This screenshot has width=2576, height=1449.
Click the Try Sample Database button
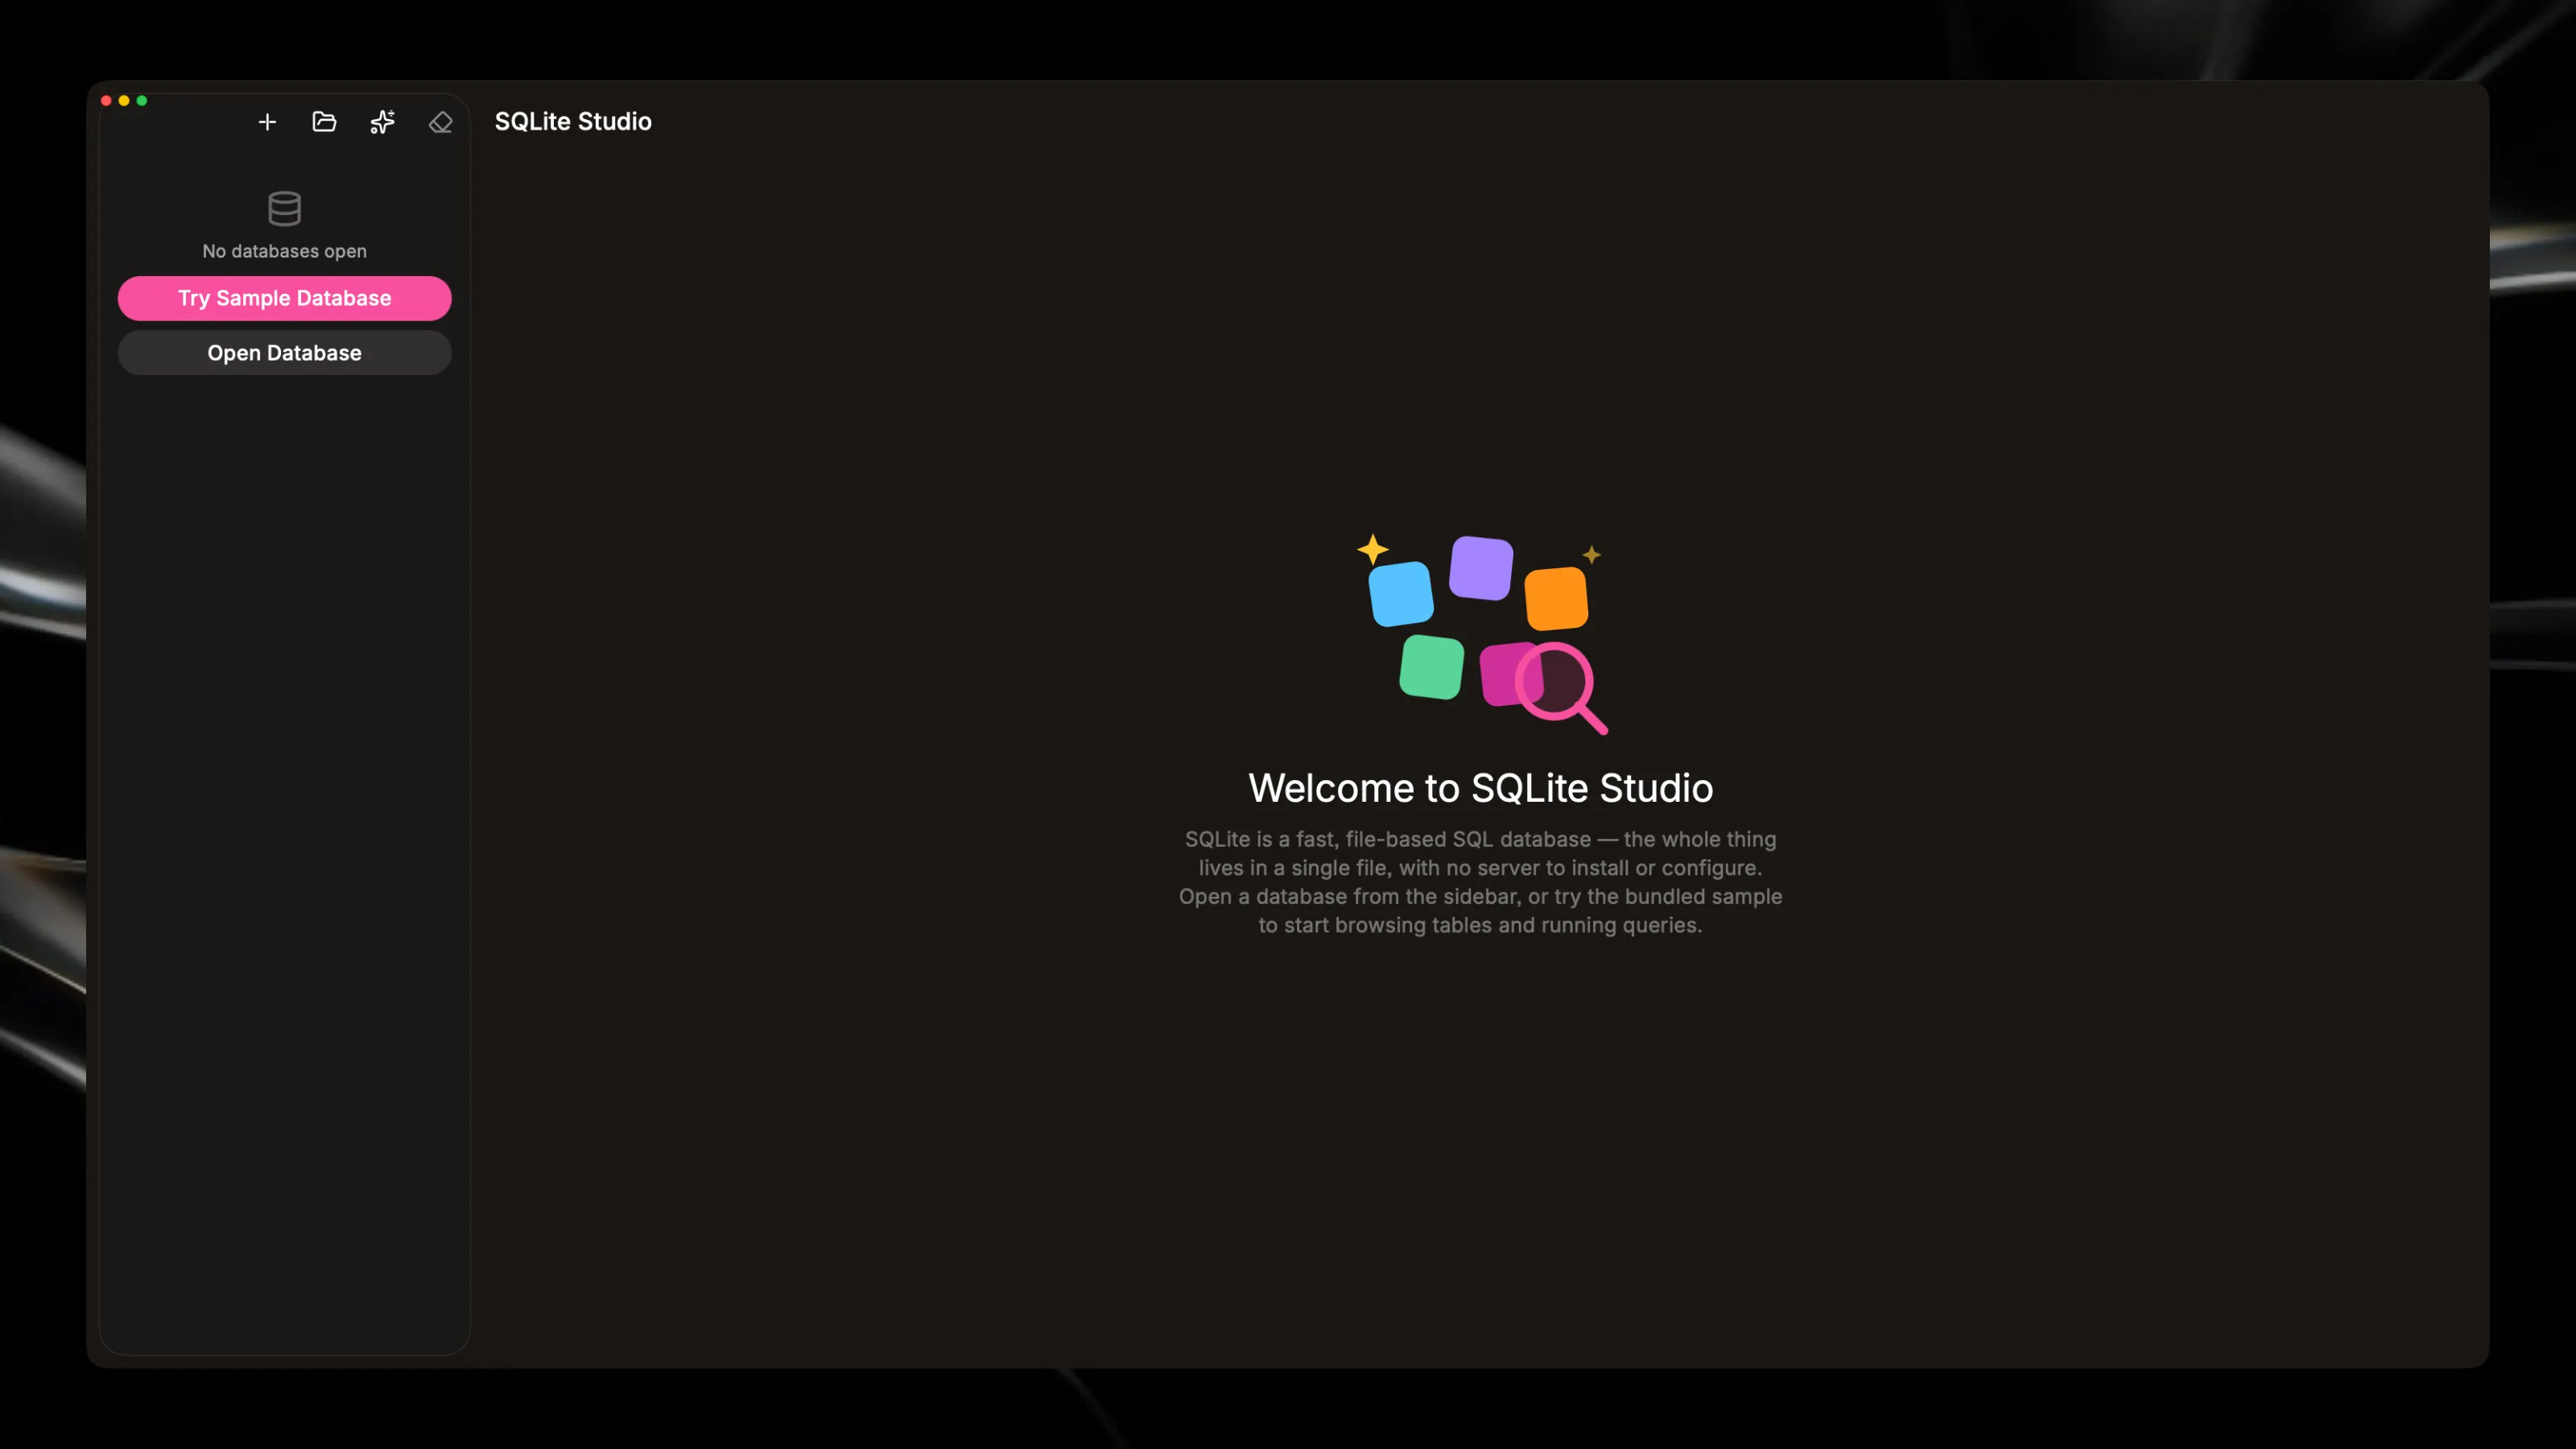tap(285, 298)
